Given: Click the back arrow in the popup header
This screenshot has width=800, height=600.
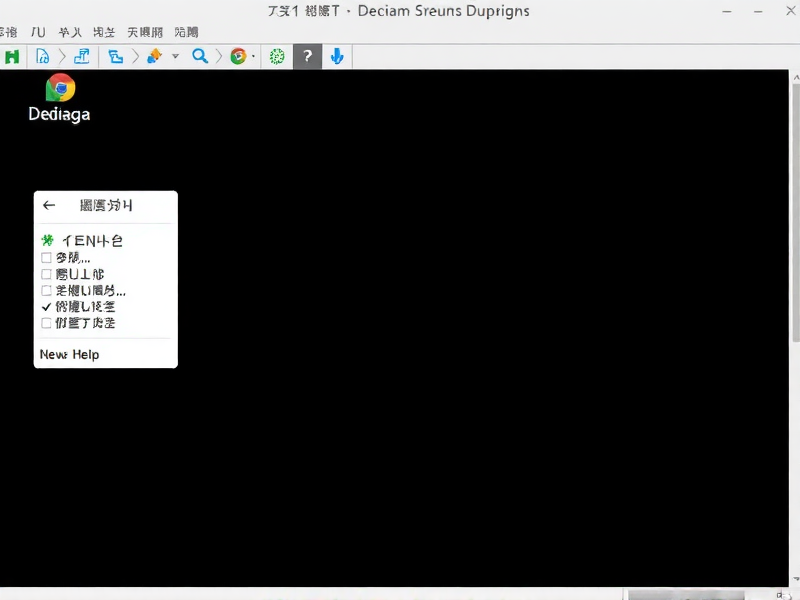Looking at the screenshot, I should coord(49,205).
